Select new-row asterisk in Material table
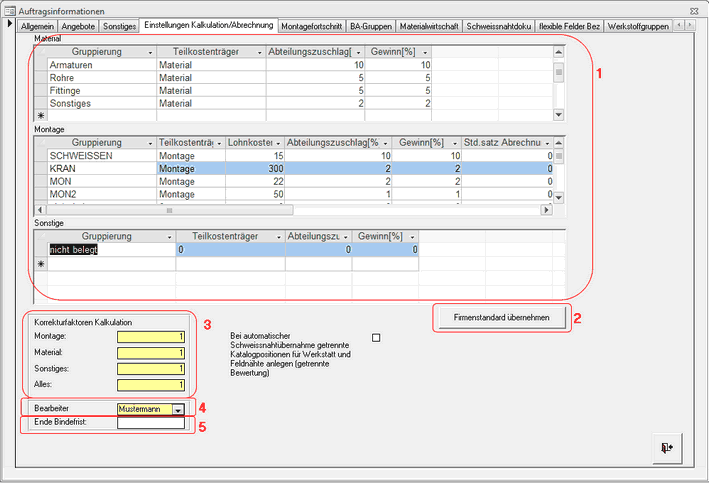The image size is (709, 483). coord(40,117)
